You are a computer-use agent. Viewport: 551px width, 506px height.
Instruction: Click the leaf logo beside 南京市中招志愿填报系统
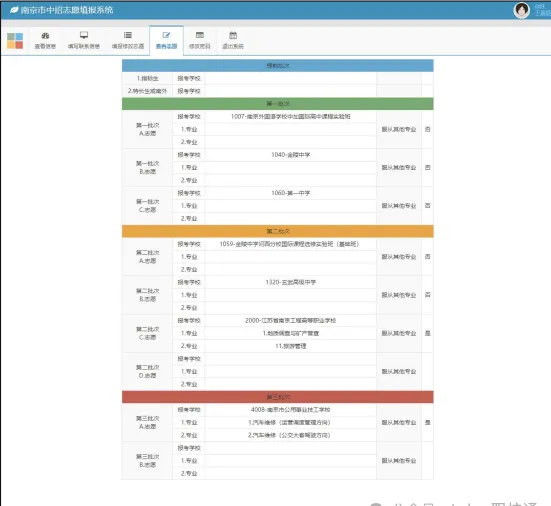point(14,10)
